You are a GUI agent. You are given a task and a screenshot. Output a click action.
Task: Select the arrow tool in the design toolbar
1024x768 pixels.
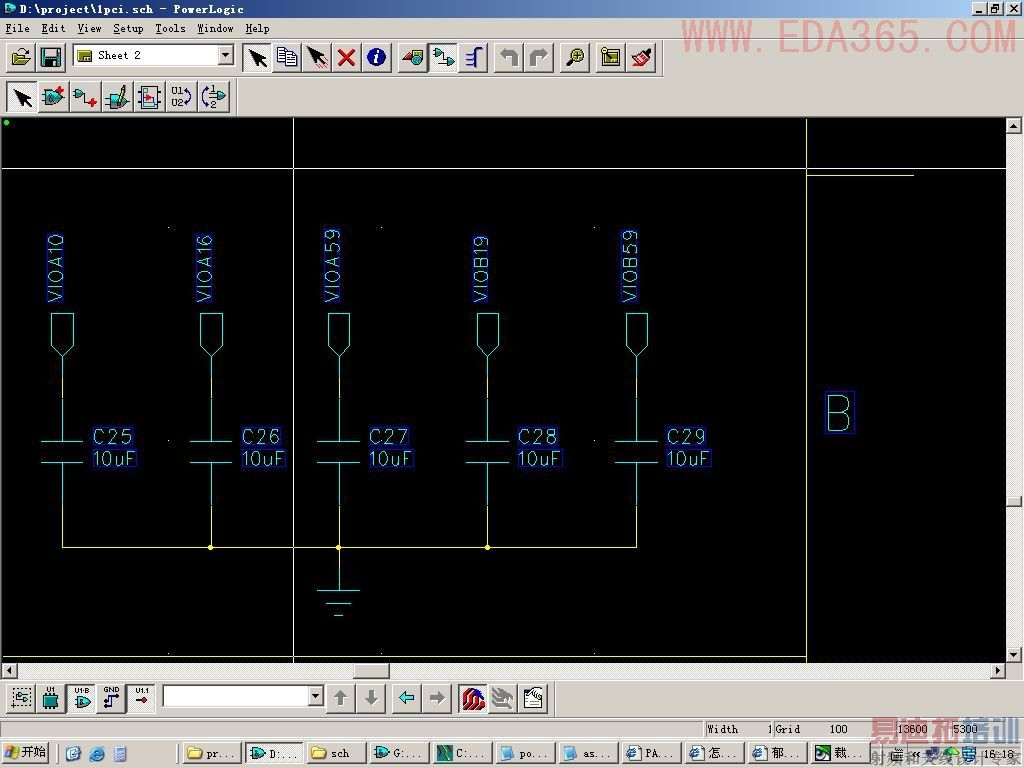pyautogui.click(x=22, y=97)
